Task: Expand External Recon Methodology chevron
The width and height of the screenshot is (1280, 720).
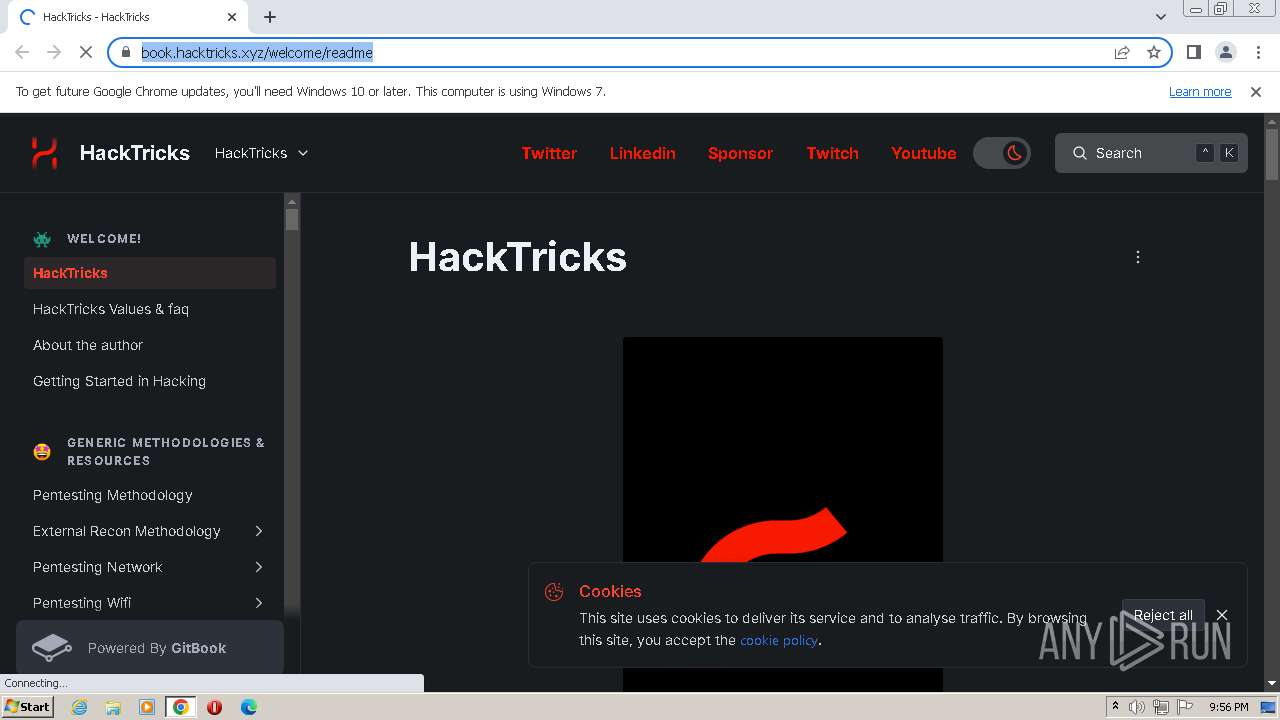Action: click(259, 531)
